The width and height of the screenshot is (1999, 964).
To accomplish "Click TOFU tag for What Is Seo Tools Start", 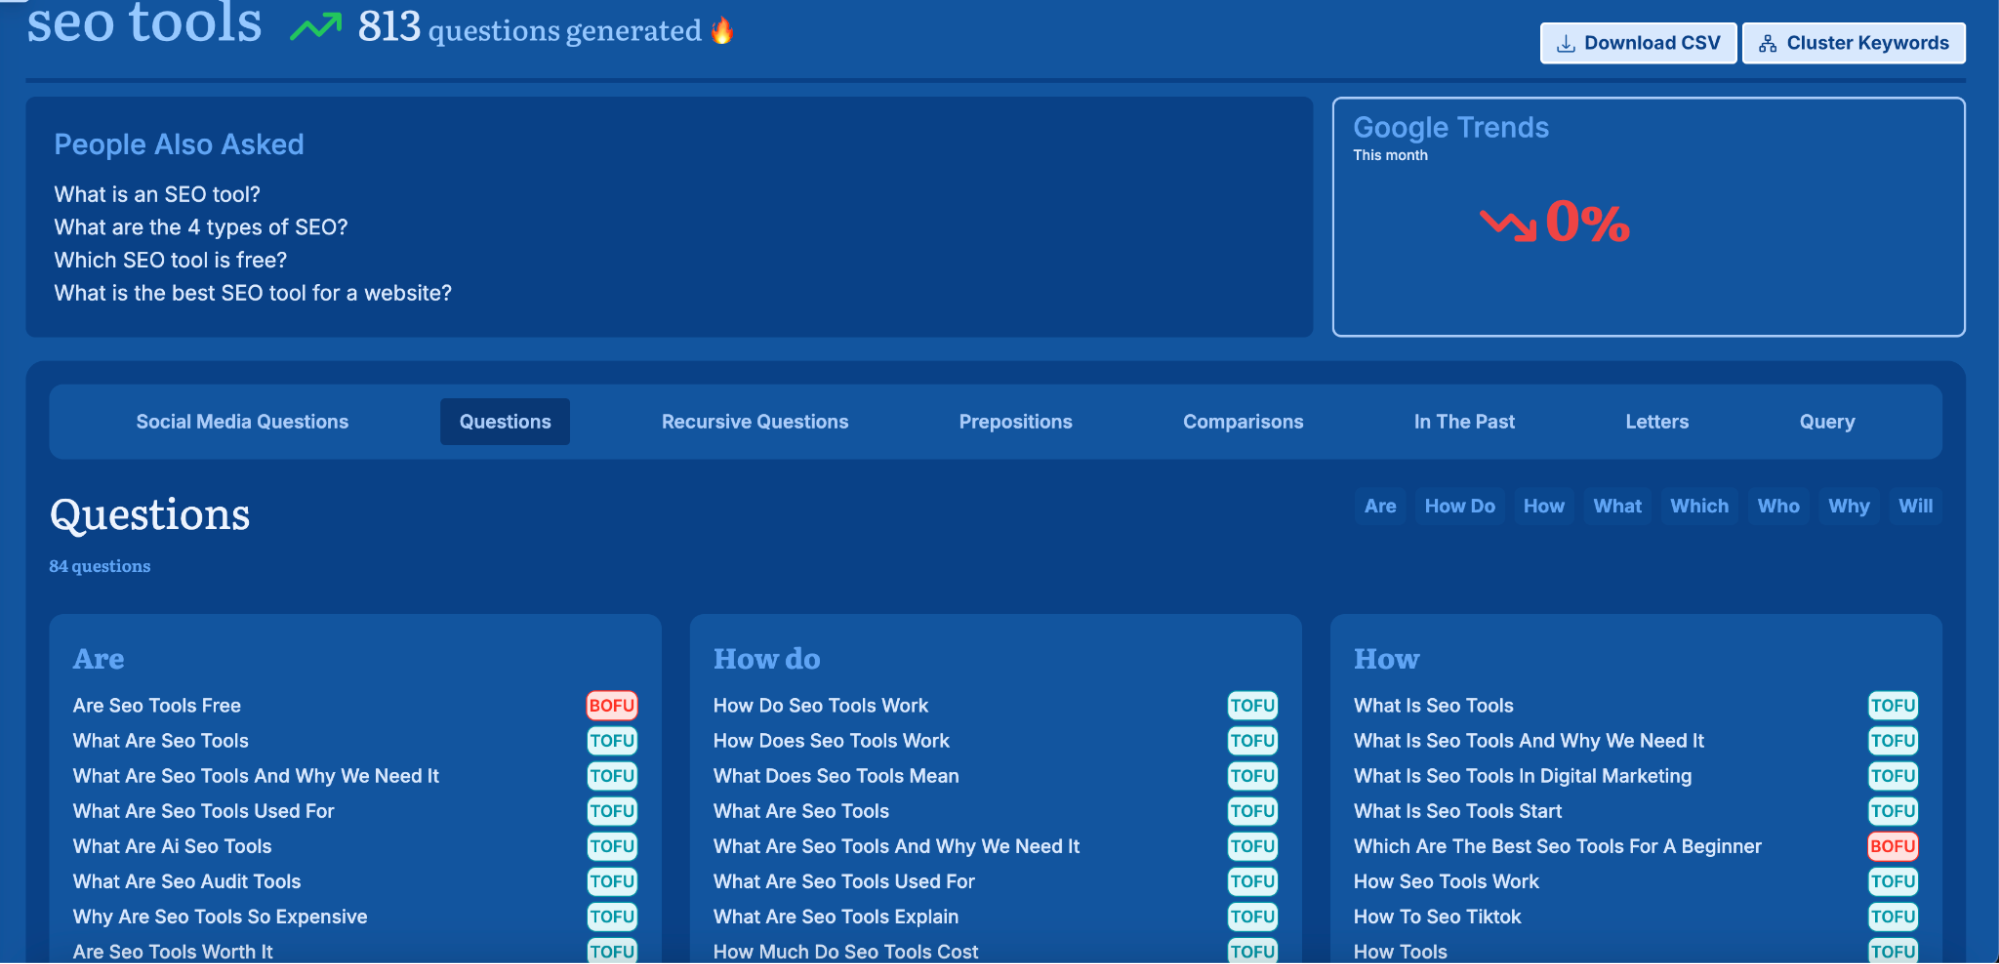I will tap(1892, 811).
